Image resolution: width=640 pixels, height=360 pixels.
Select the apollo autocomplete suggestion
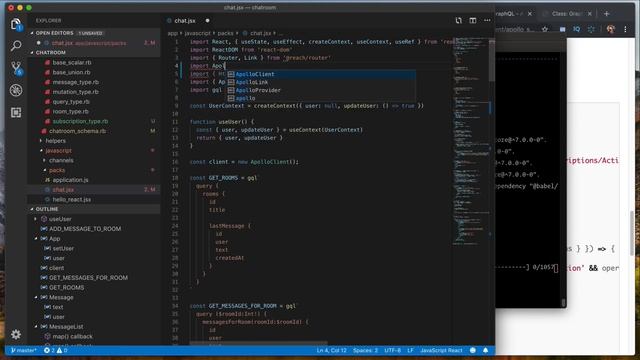(x=321, y=98)
